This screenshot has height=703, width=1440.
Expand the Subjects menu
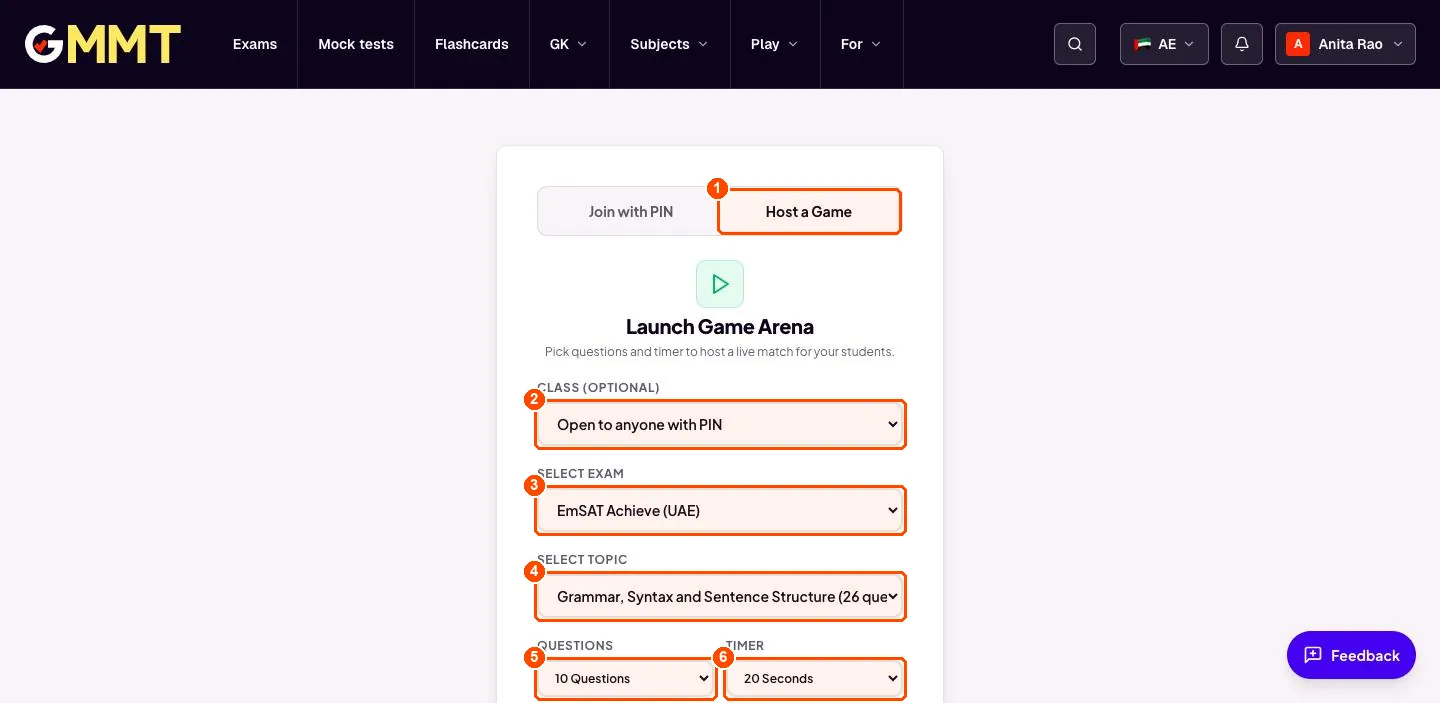tap(669, 44)
